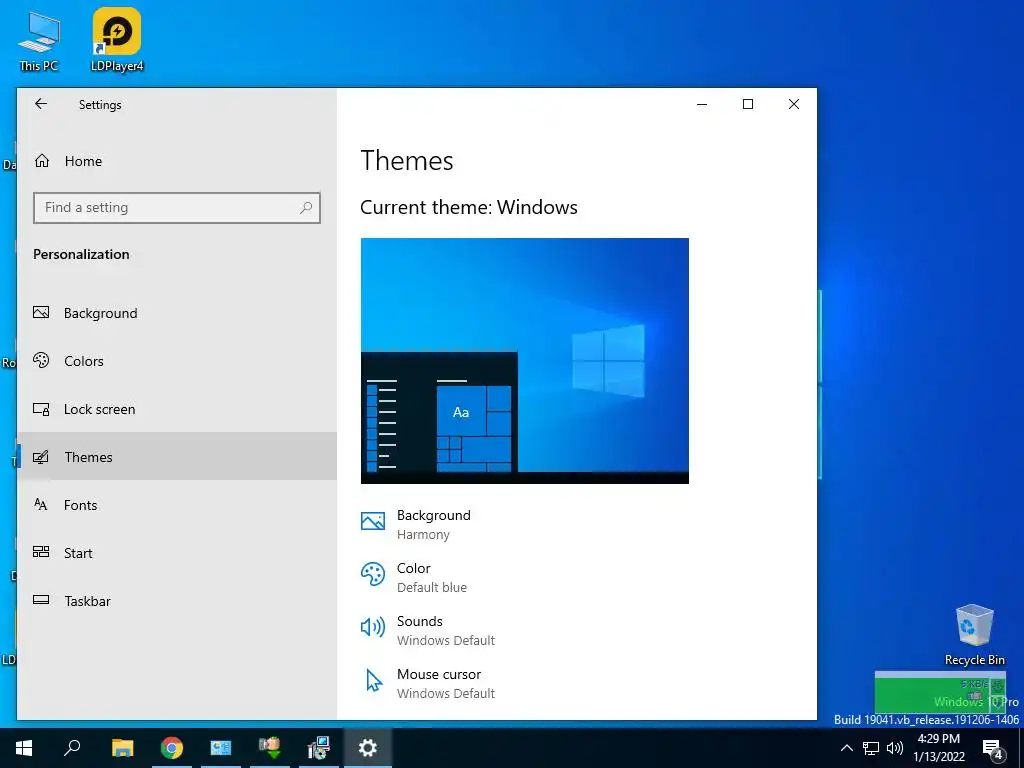Open the Lock screen settings page
Viewport: 1024px width, 768px height.
177,409
